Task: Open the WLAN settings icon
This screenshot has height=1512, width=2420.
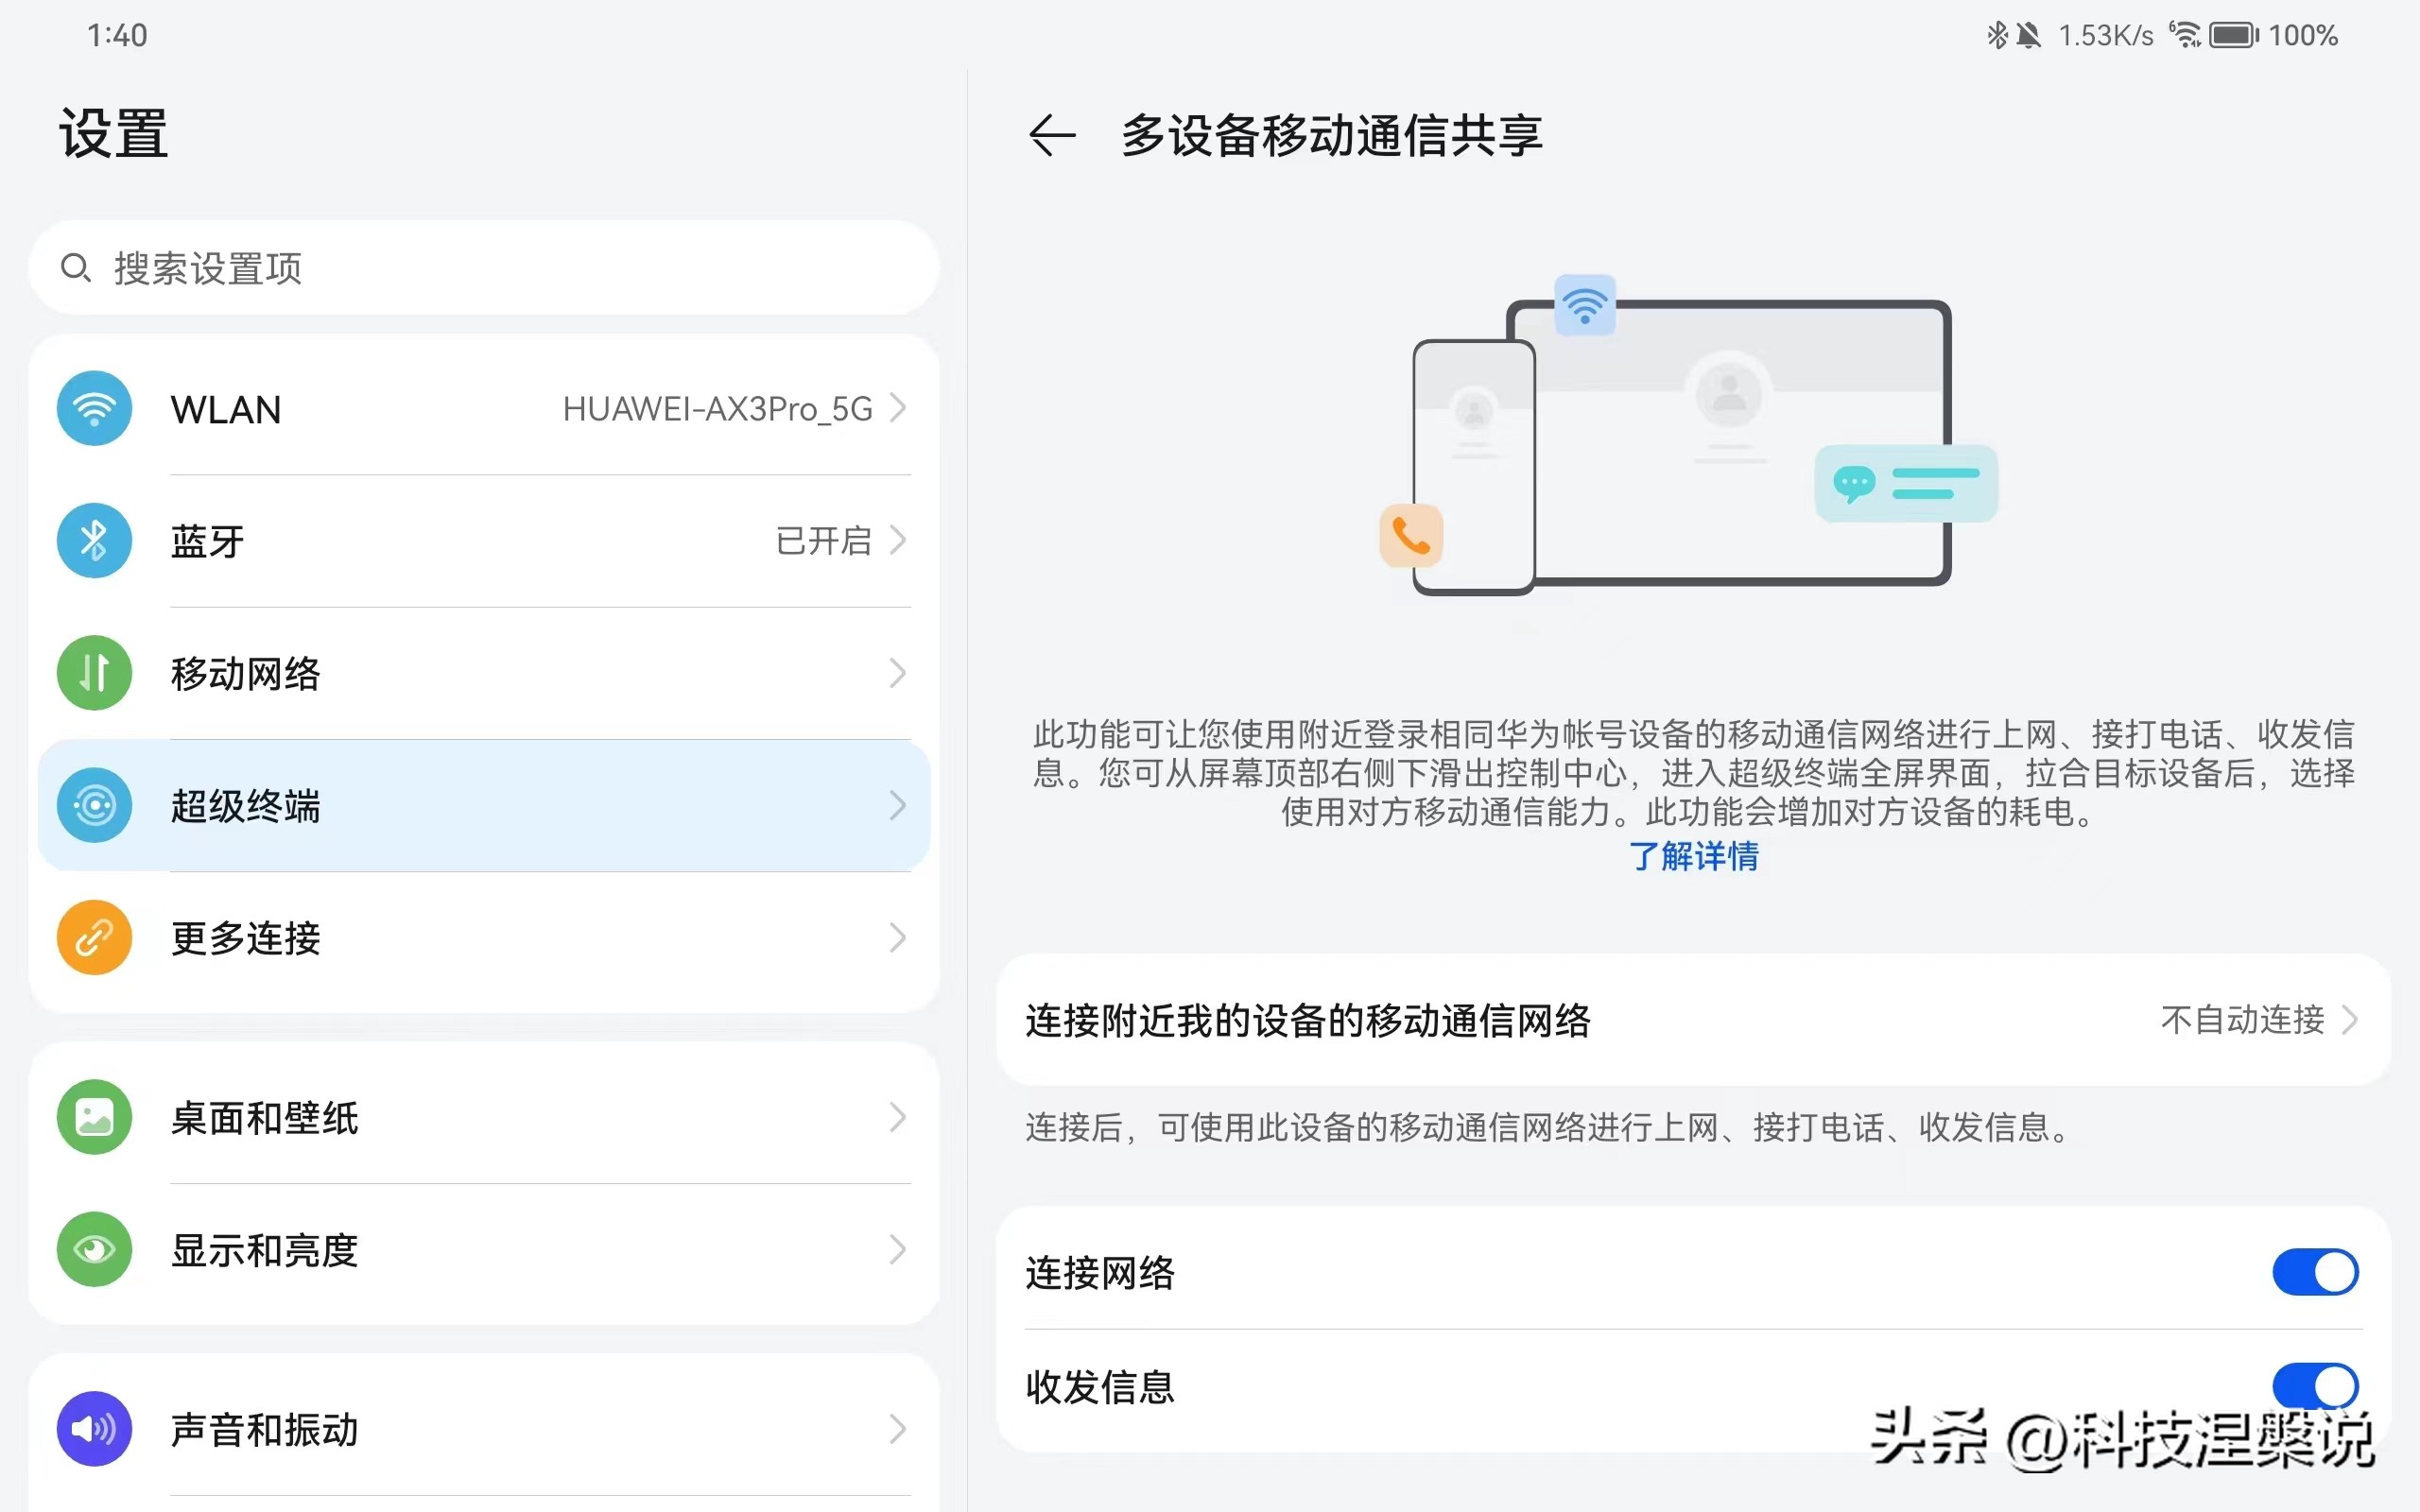Action: click(x=93, y=408)
